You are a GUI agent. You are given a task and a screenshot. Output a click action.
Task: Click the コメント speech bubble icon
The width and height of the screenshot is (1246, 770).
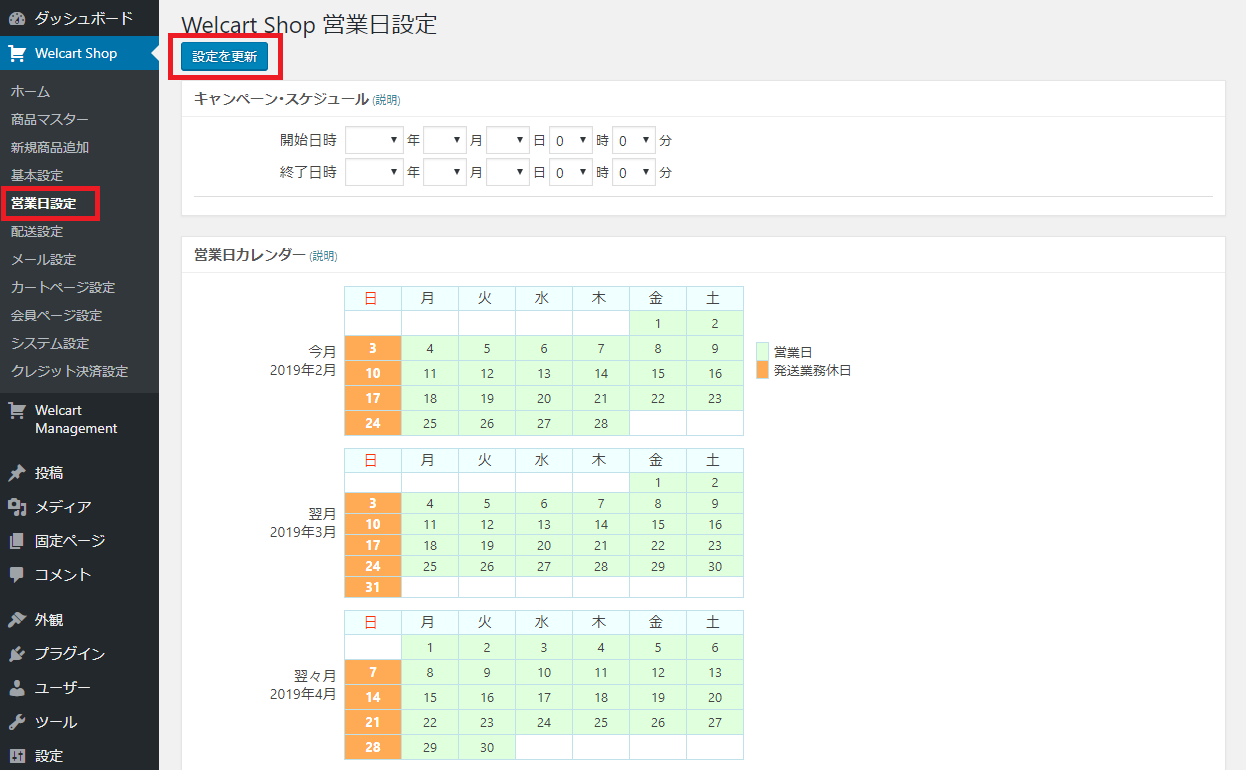pyautogui.click(x=17, y=575)
